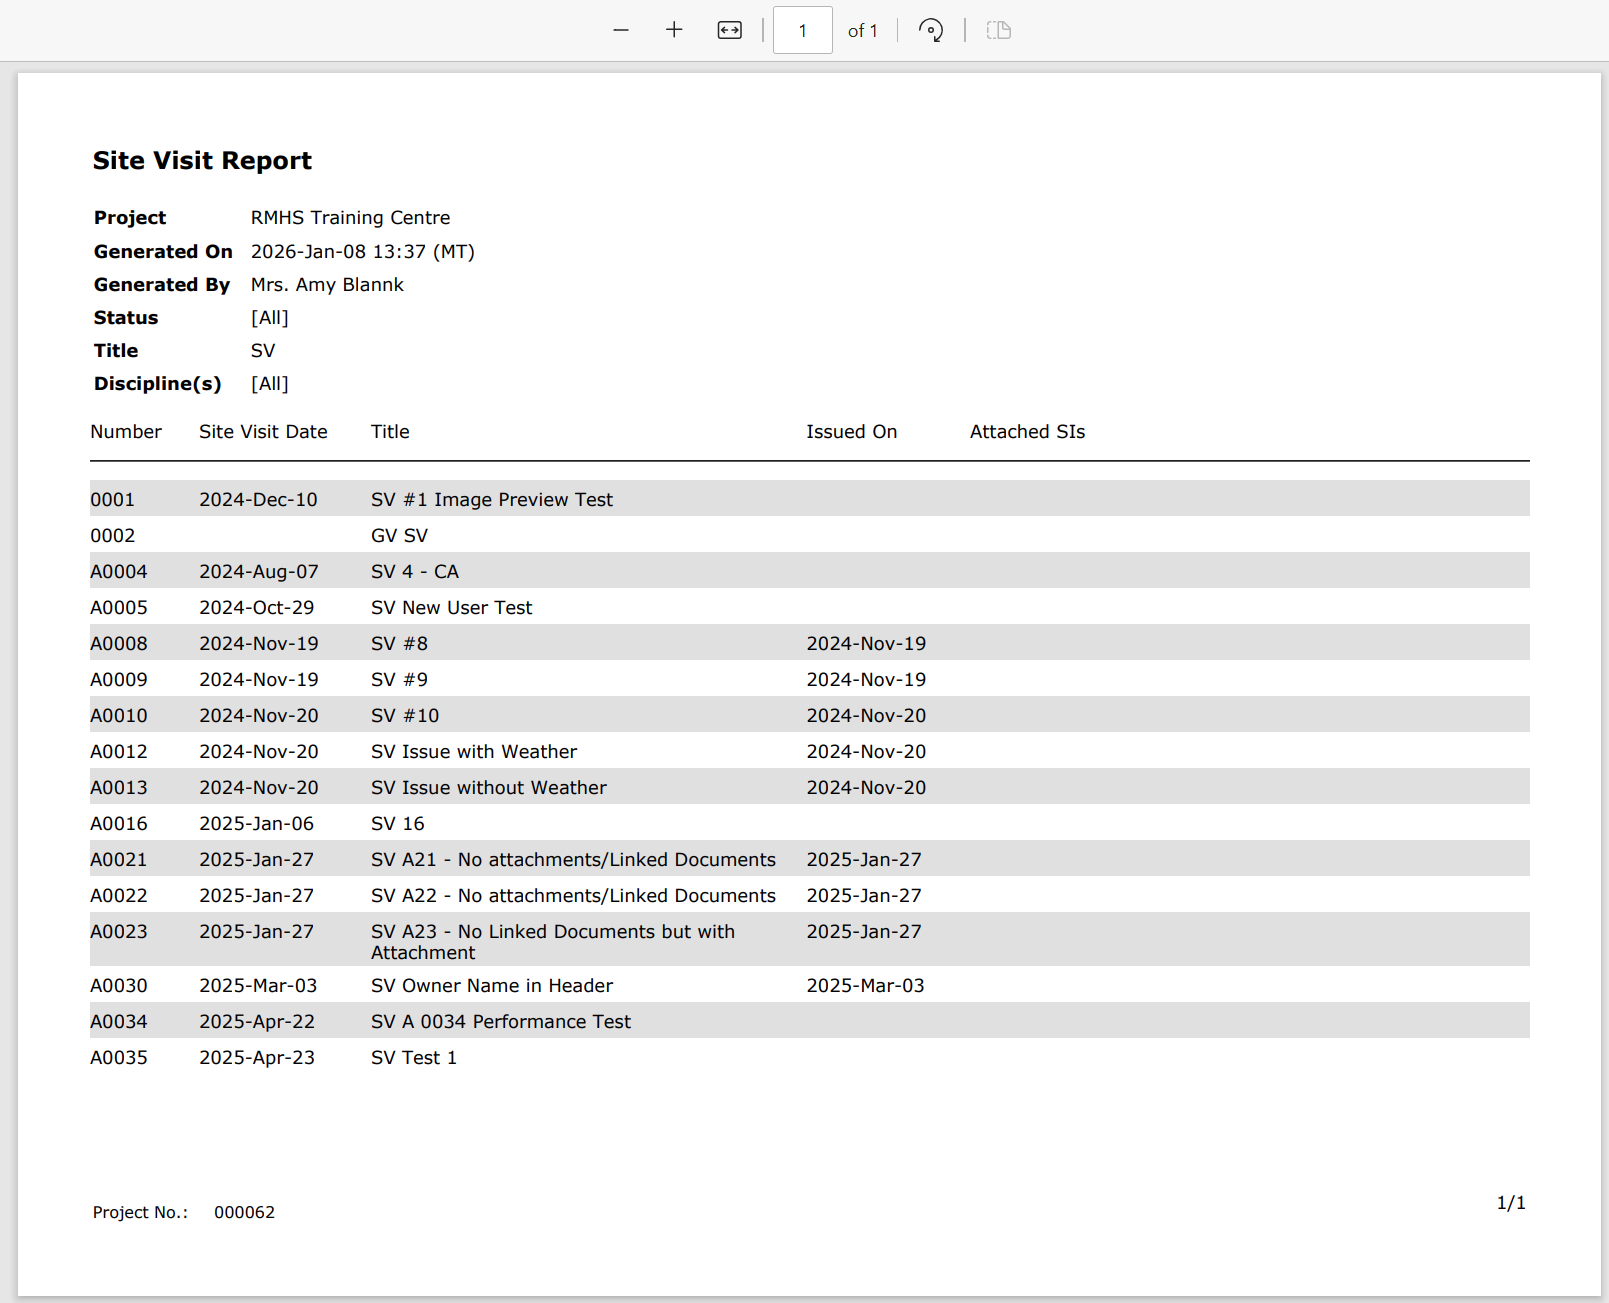
Task: Click 'SV A22 - No attachments/Linked Documents' title
Action: (x=573, y=896)
